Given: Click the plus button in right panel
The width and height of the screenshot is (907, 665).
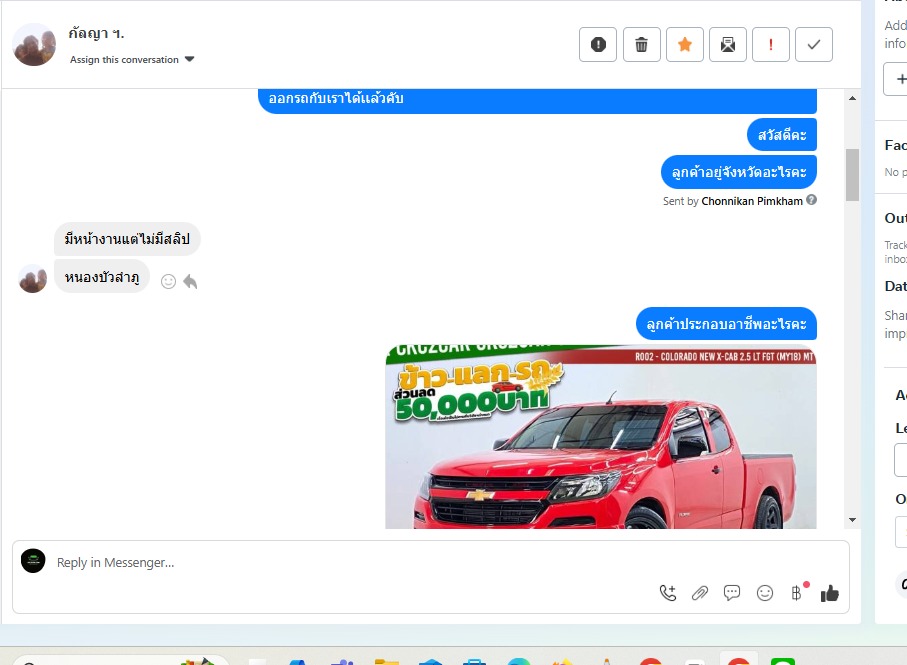Looking at the screenshot, I should [898, 79].
